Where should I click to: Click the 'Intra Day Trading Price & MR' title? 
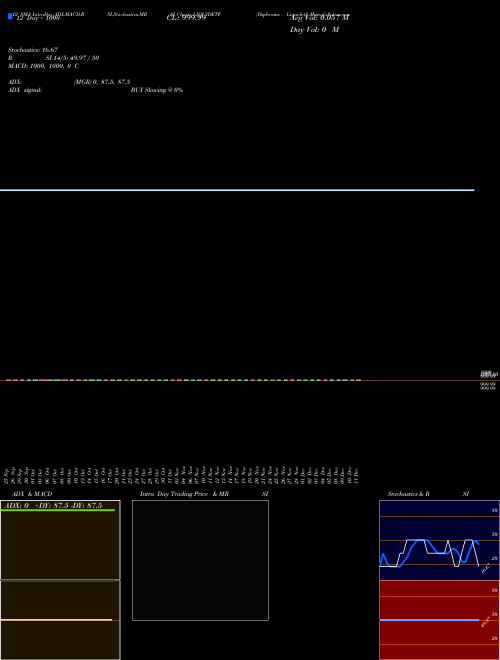(184, 494)
